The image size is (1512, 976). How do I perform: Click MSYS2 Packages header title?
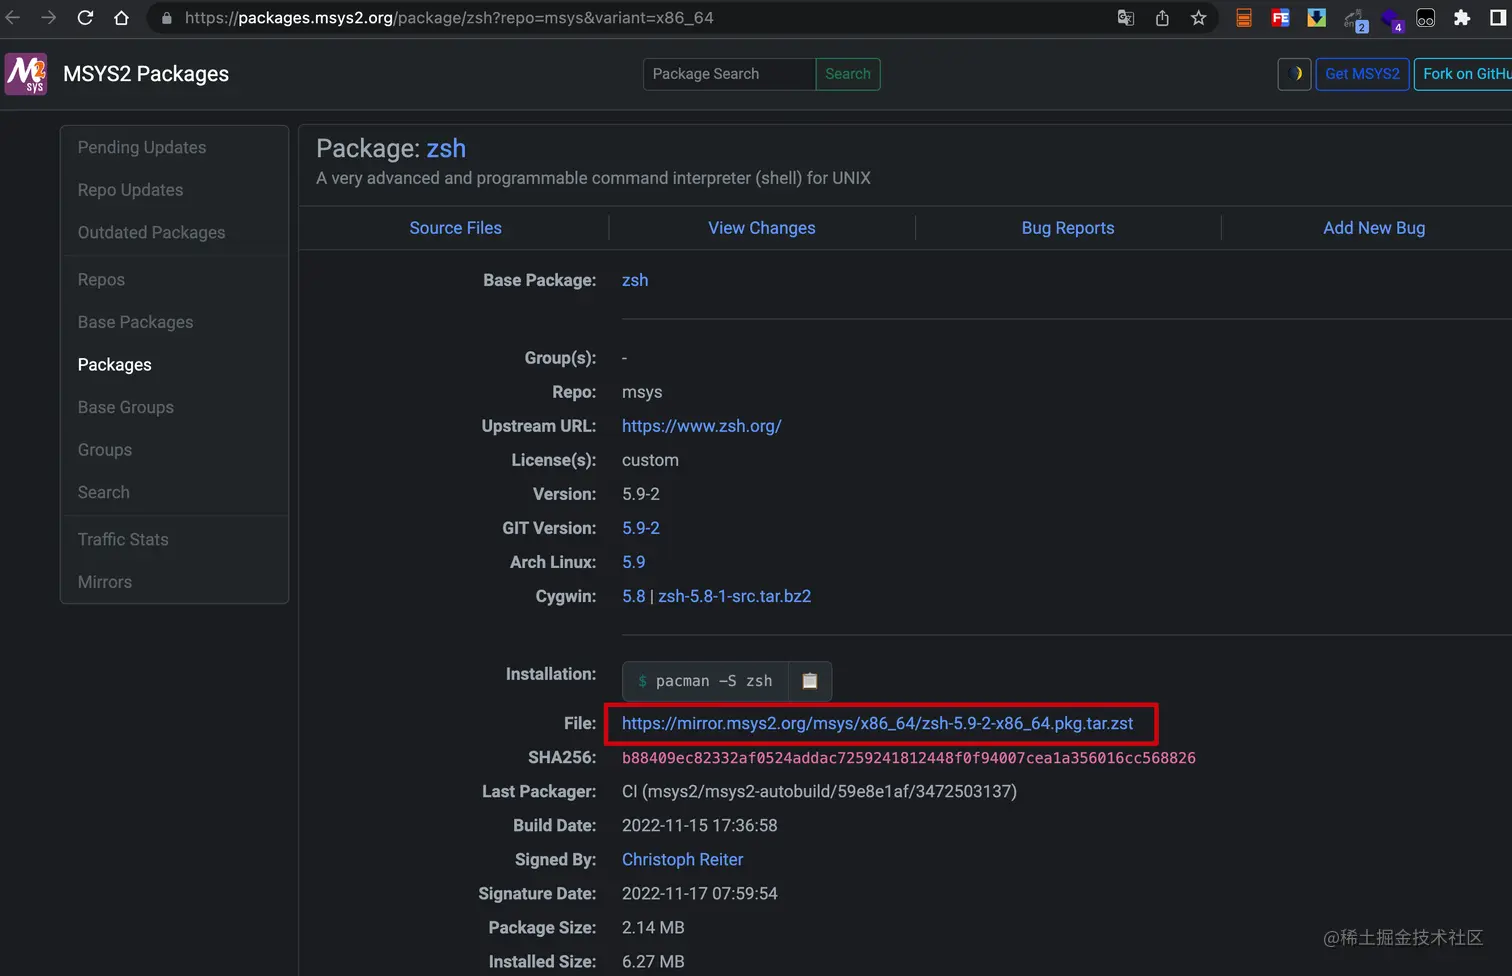pos(146,74)
